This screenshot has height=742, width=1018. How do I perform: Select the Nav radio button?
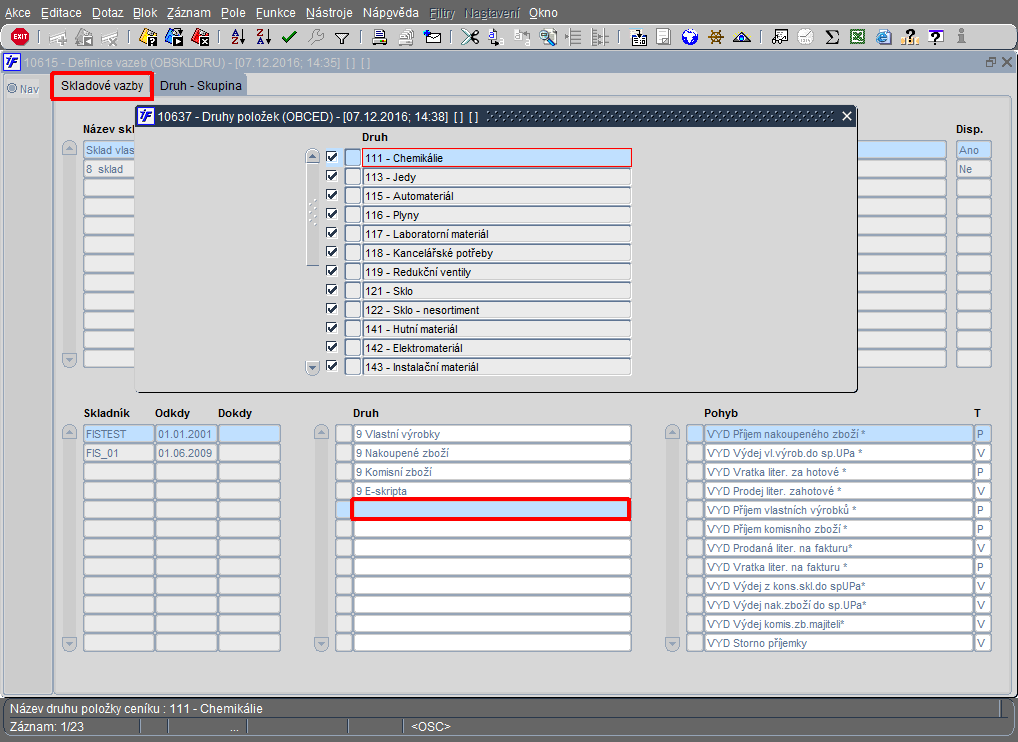pyautogui.click(x=13, y=89)
